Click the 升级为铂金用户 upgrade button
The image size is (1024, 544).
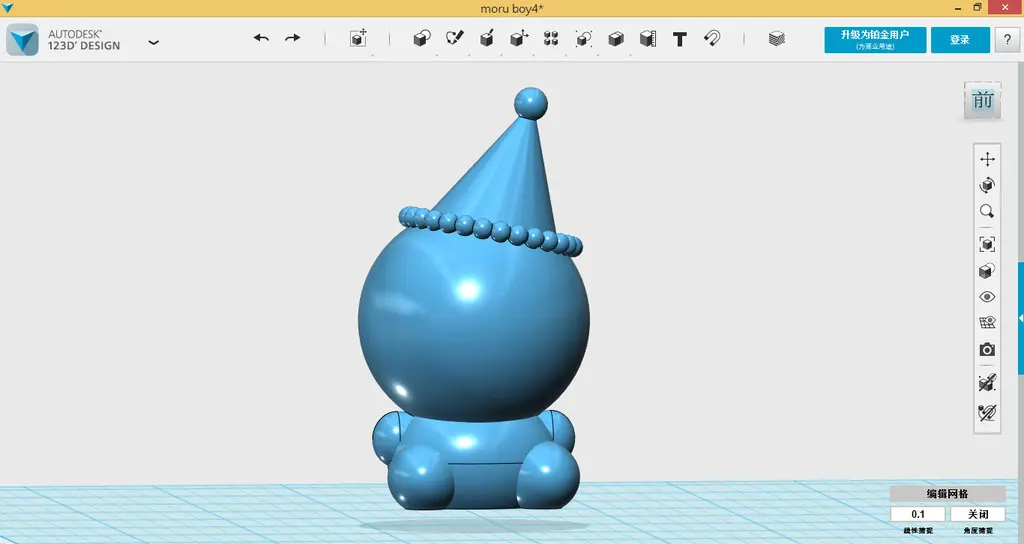pos(875,40)
